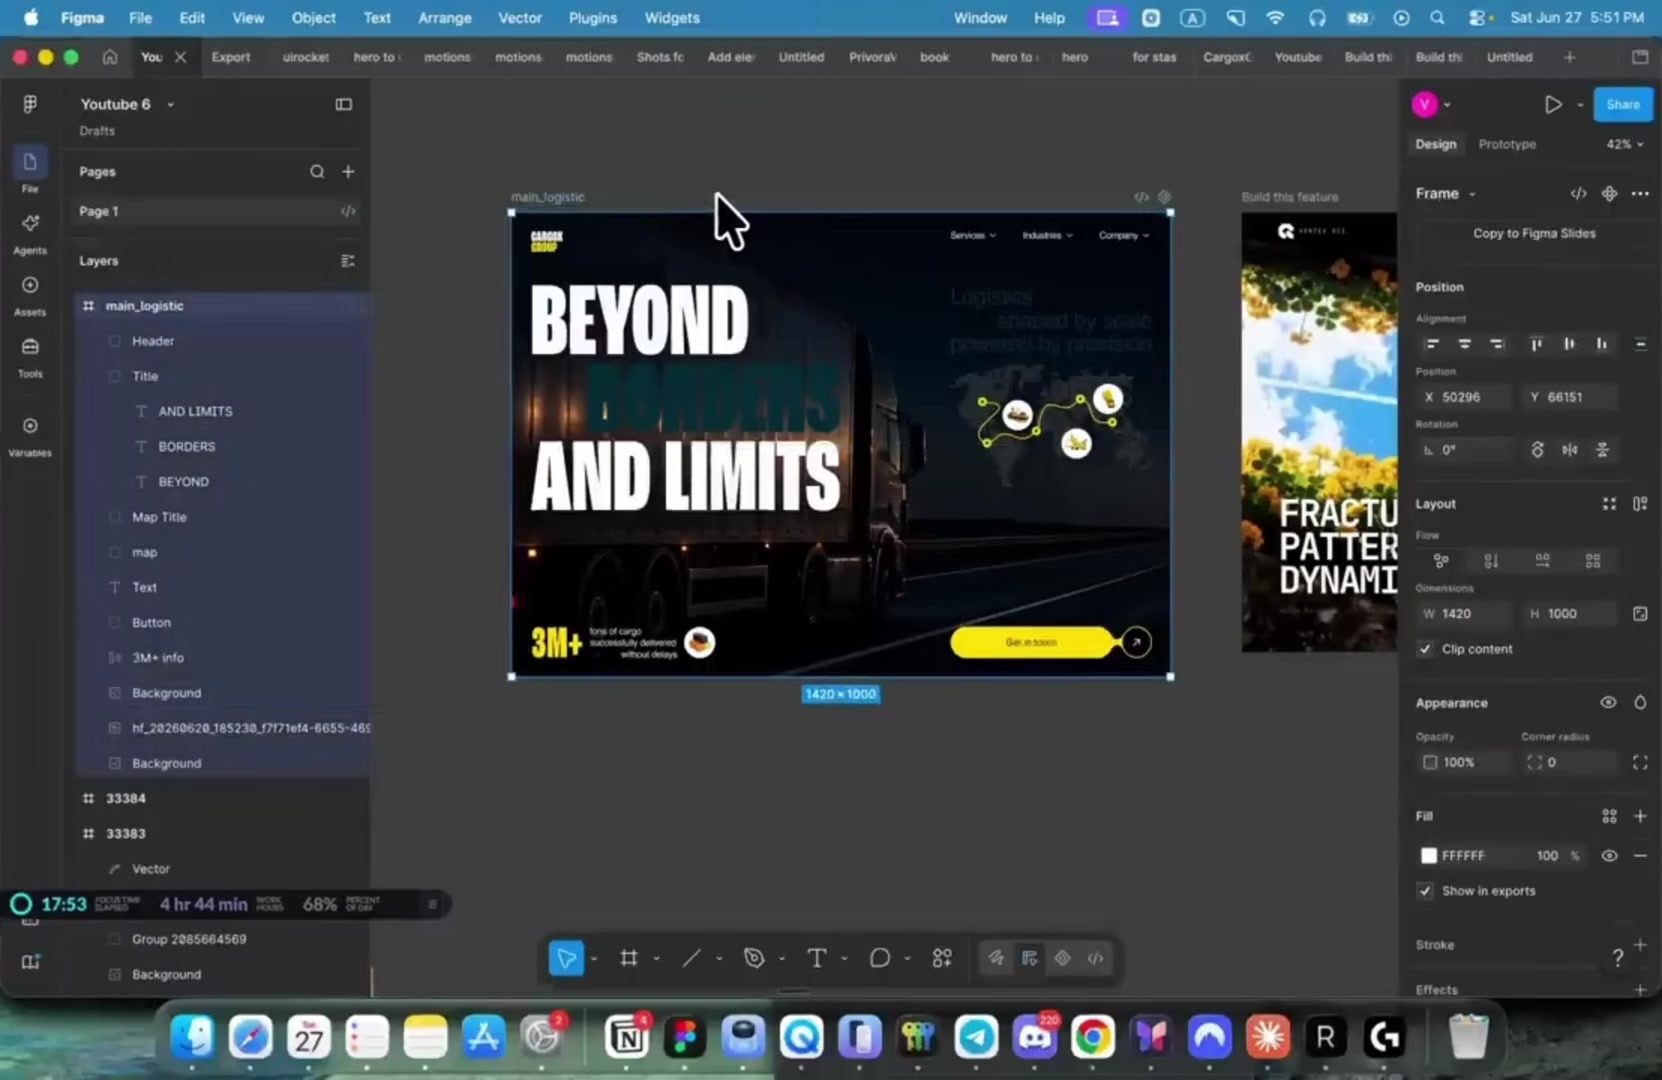The height and width of the screenshot is (1080, 1662).
Task: Toggle sidebar collapse icon next to Youtube 6
Action: tap(343, 104)
